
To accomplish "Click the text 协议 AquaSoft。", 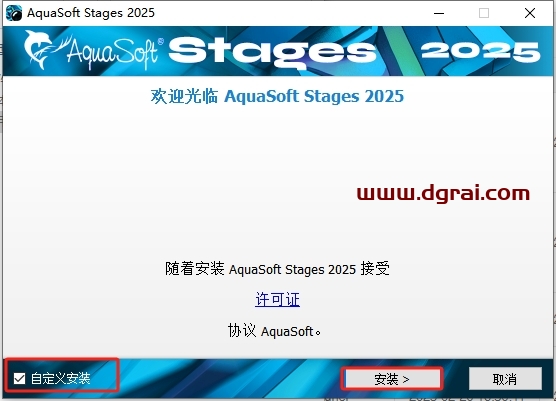I will point(274,331).
